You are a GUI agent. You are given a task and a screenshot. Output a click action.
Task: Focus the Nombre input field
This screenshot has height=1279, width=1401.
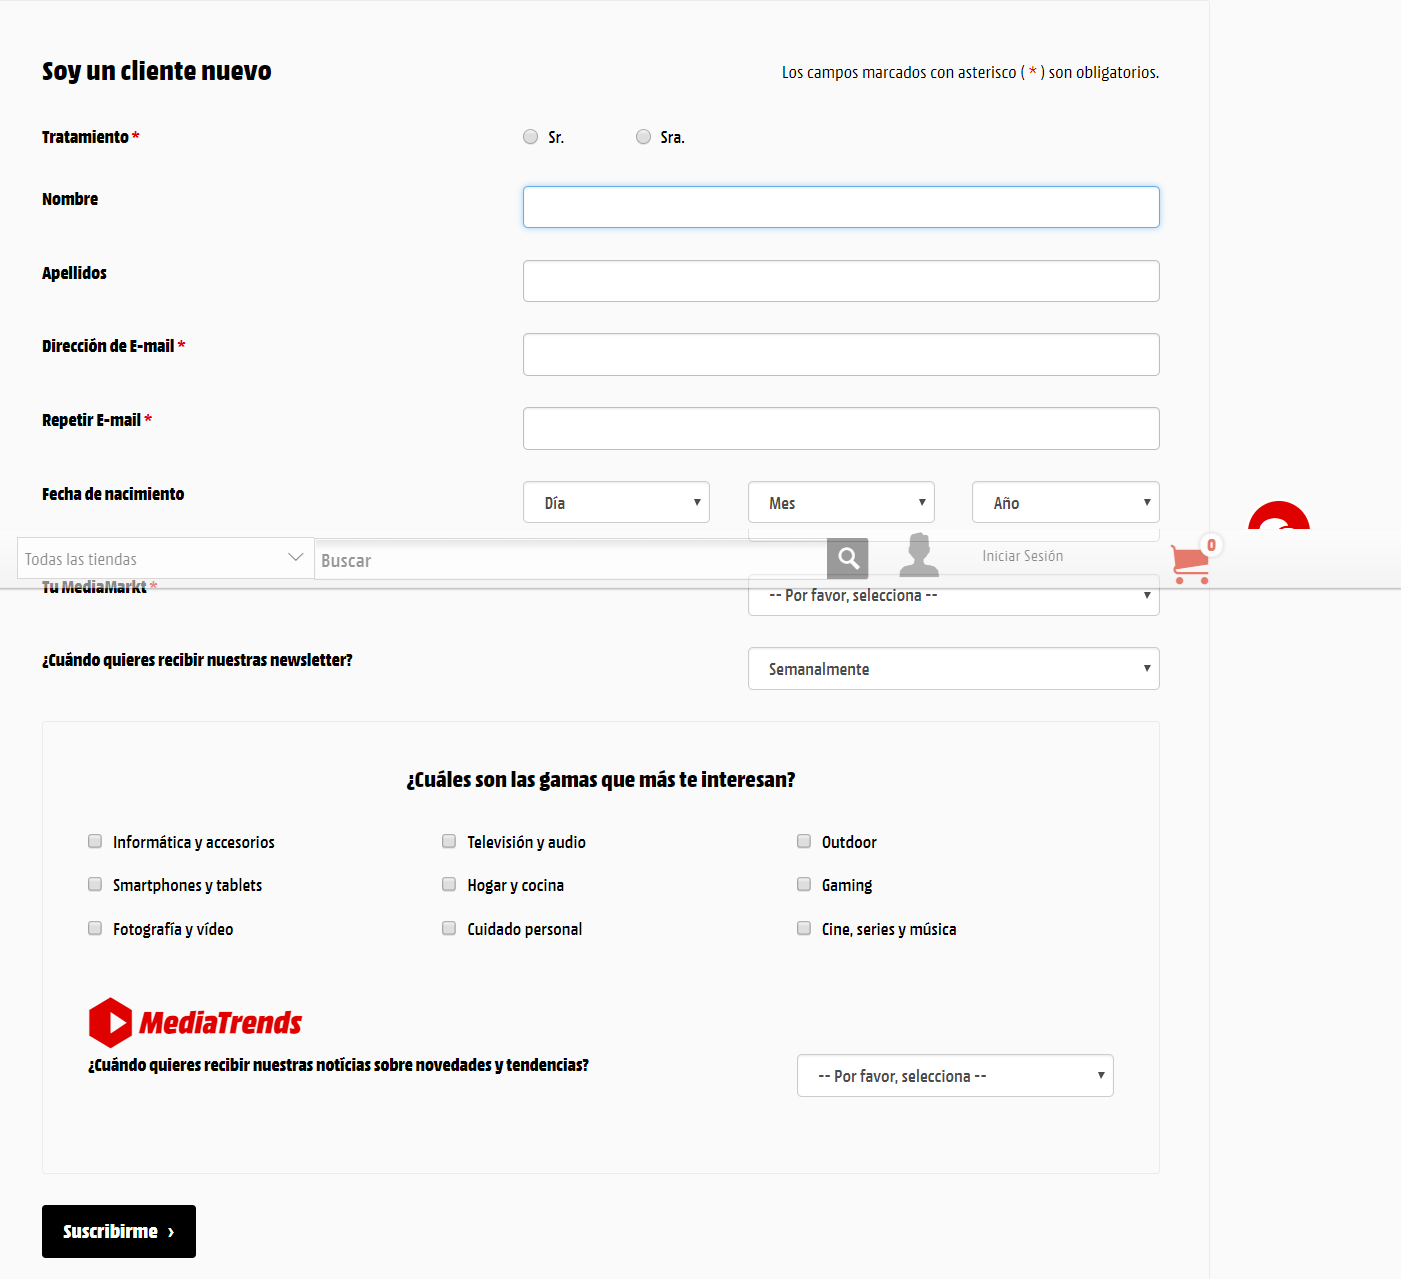tap(841, 207)
